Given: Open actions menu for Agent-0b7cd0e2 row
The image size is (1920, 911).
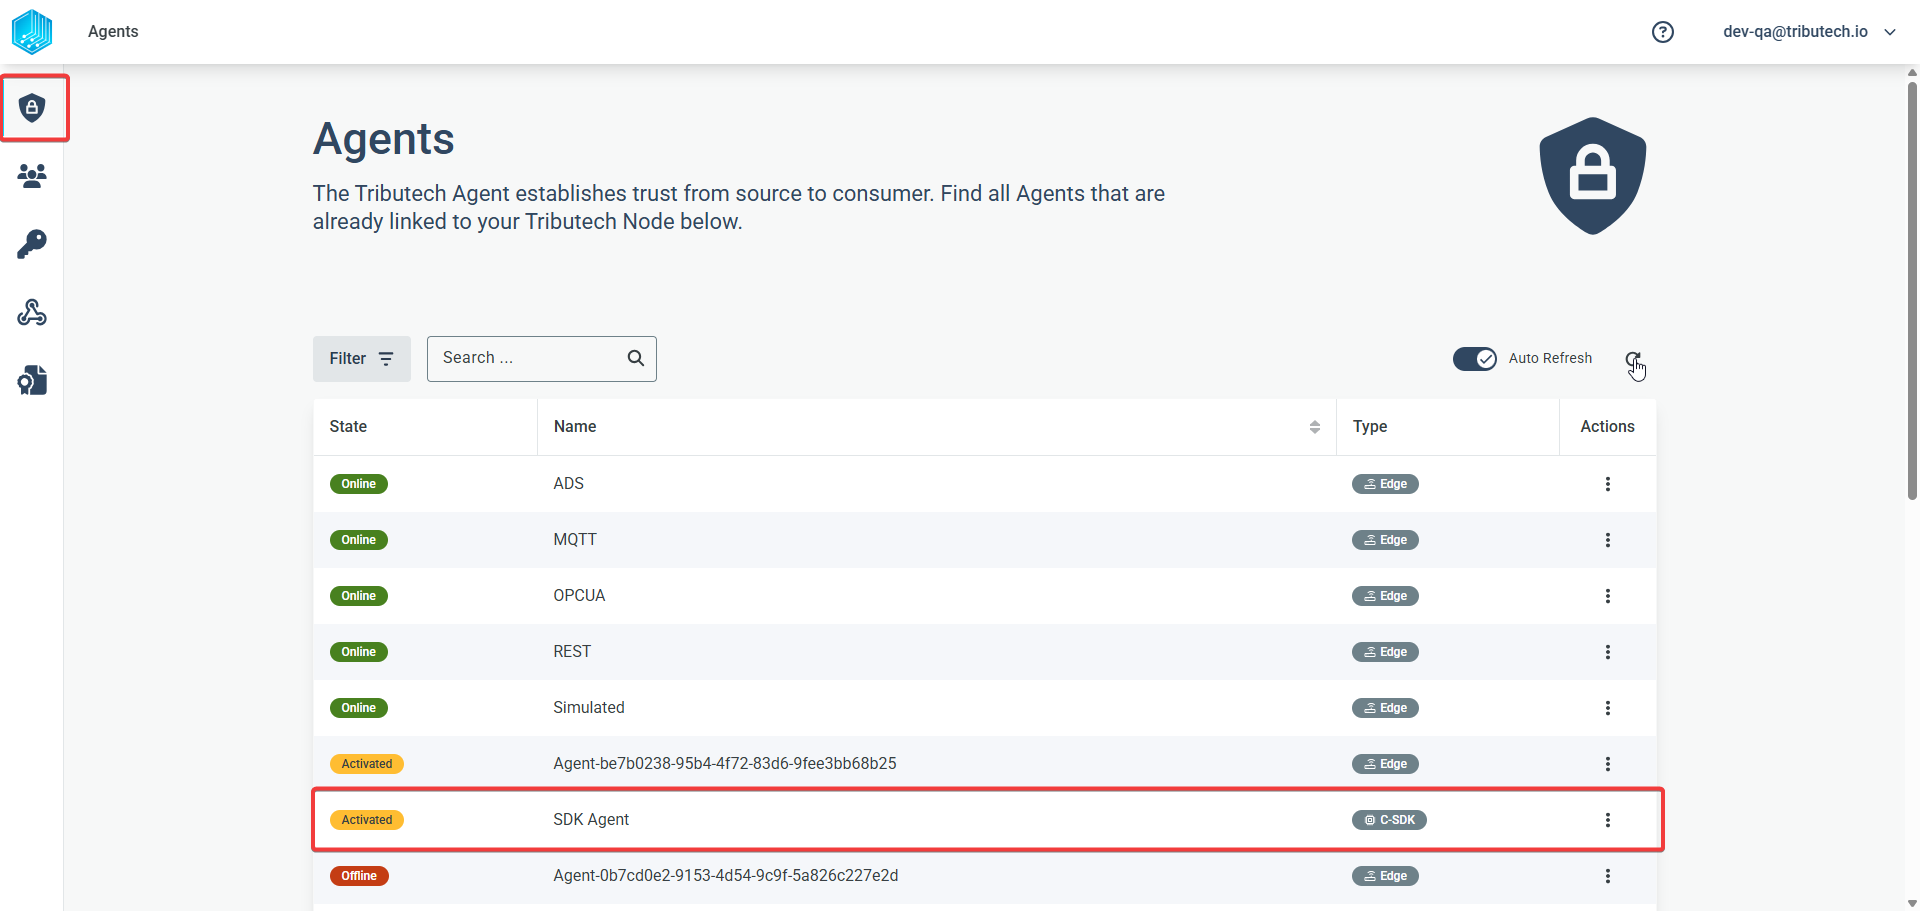Looking at the screenshot, I should pyautogui.click(x=1608, y=876).
